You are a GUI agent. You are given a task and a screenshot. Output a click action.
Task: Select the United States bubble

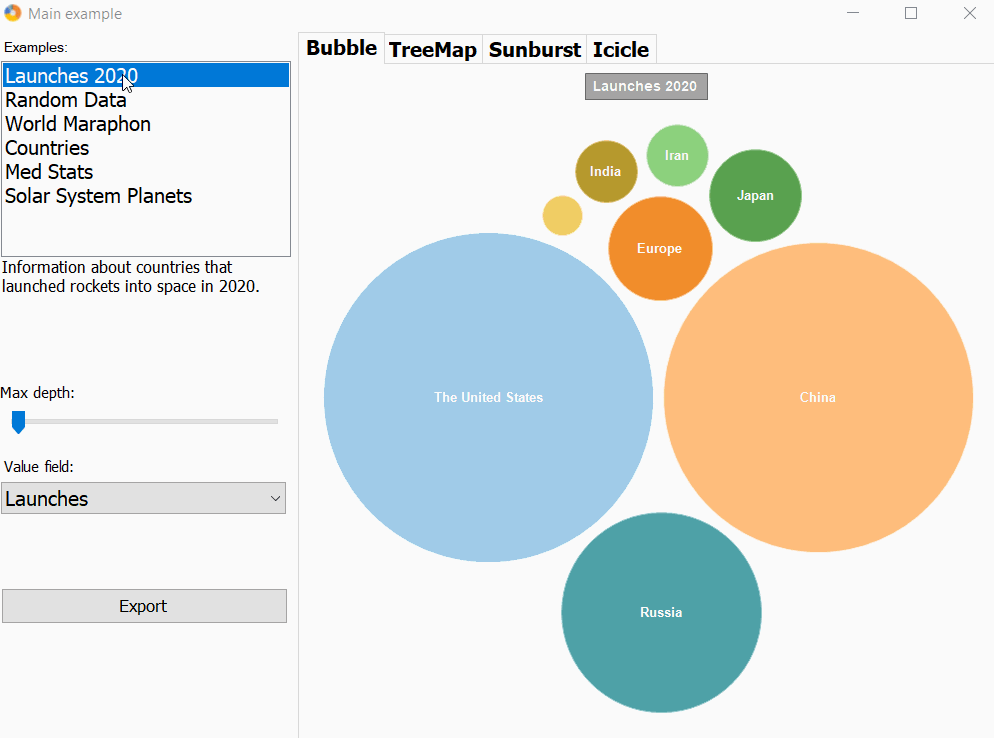click(488, 397)
